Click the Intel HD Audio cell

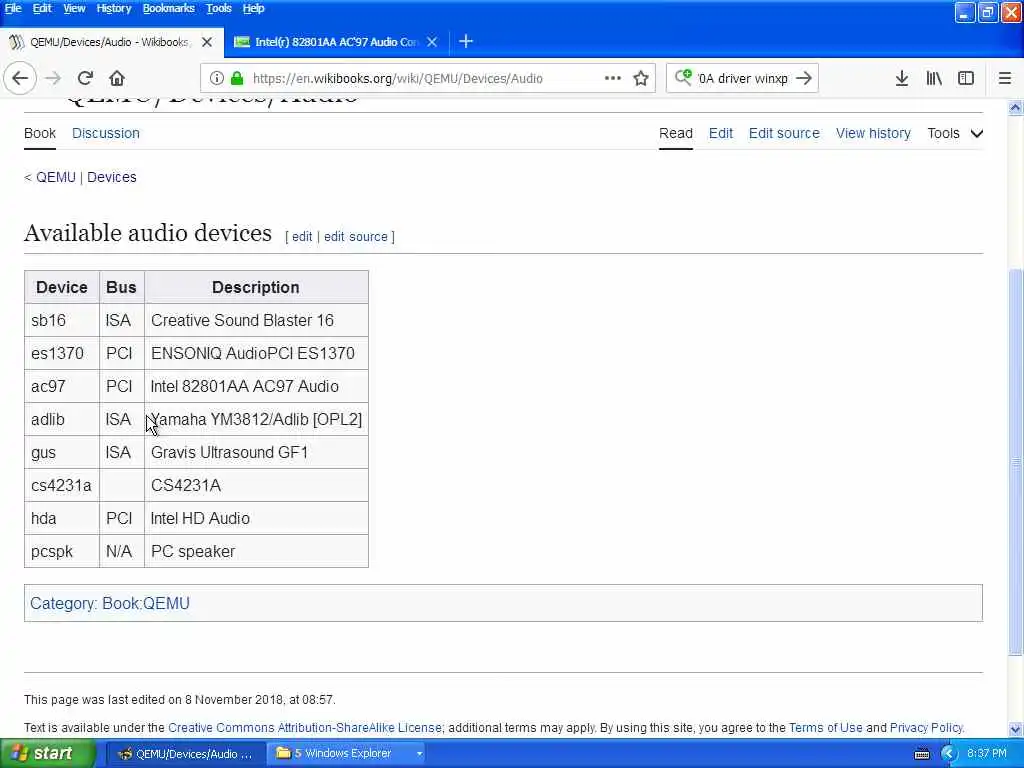click(x=256, y=519)
